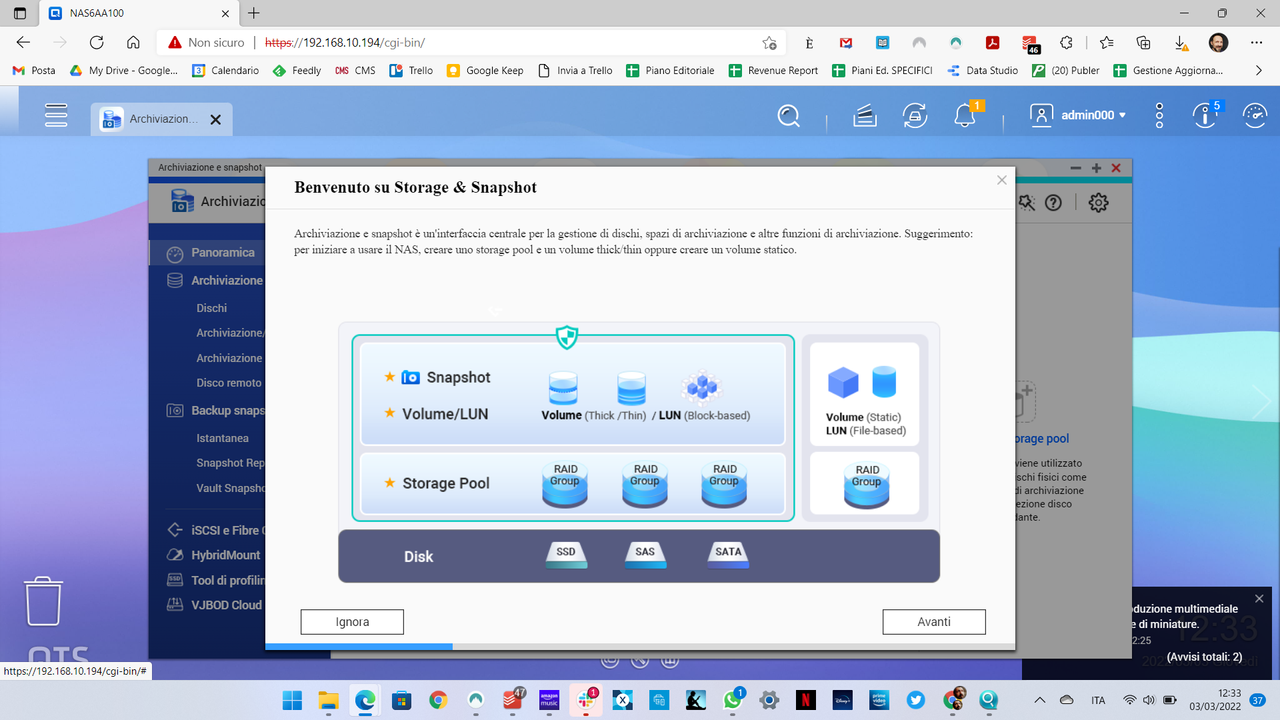1280x720 pixels.
Task: Show QTS background tasks icon
Action: [865, 116]
